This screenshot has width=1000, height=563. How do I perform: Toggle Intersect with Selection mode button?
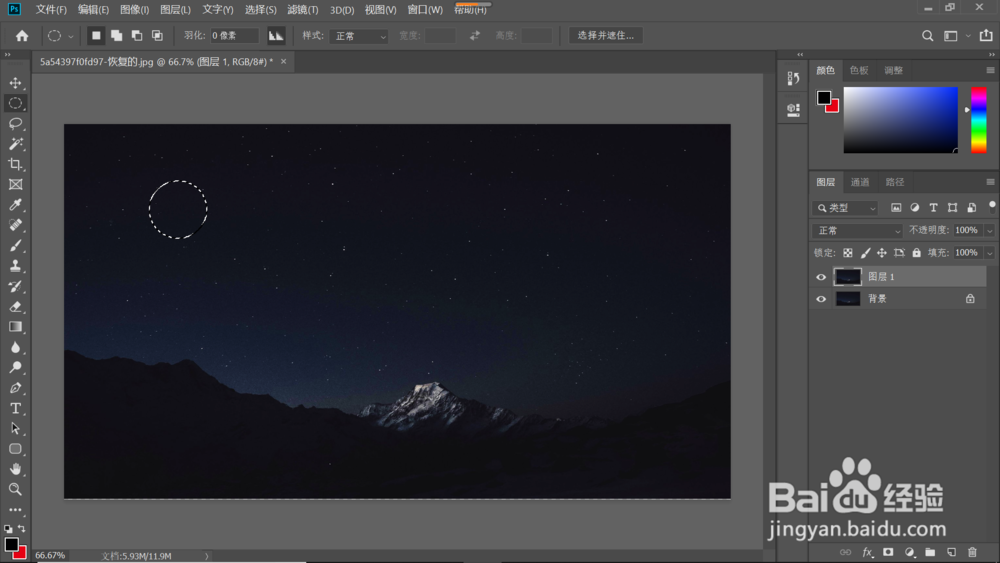(158, 36)
